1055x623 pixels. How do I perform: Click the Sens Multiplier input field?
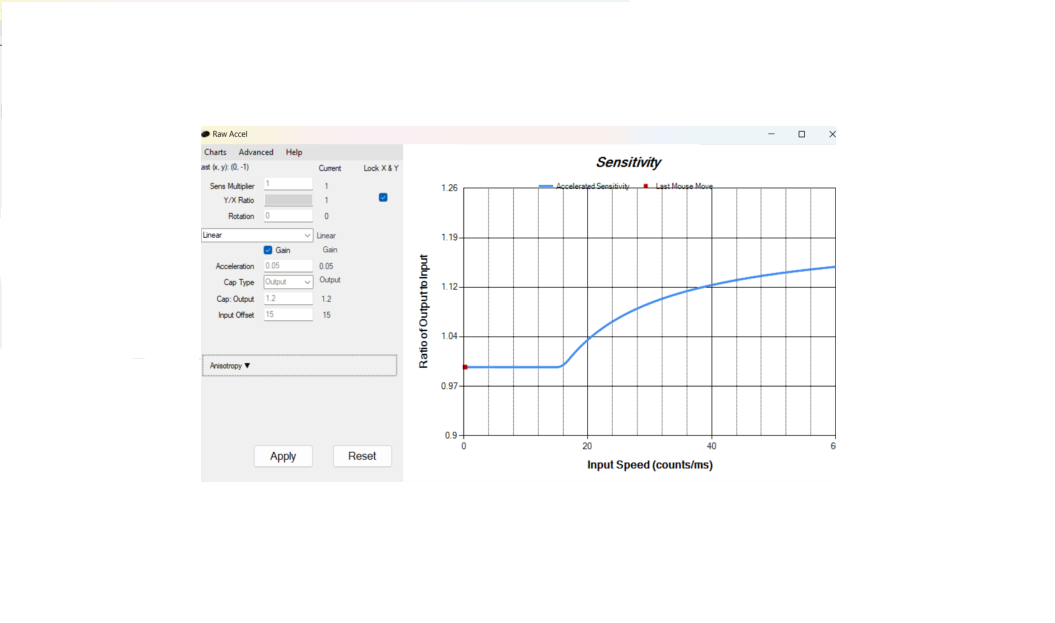pos(288,184)
